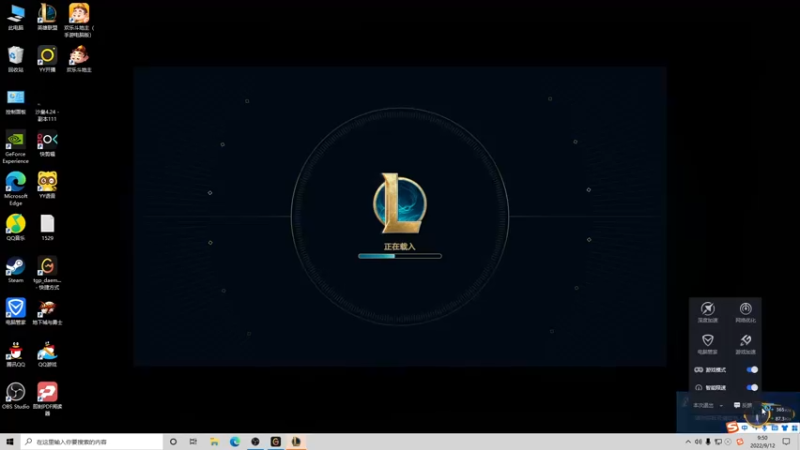Launch QQ音乐 from the desktop
800x450 pixels.
pyautogui.click(x=16, y=228)
